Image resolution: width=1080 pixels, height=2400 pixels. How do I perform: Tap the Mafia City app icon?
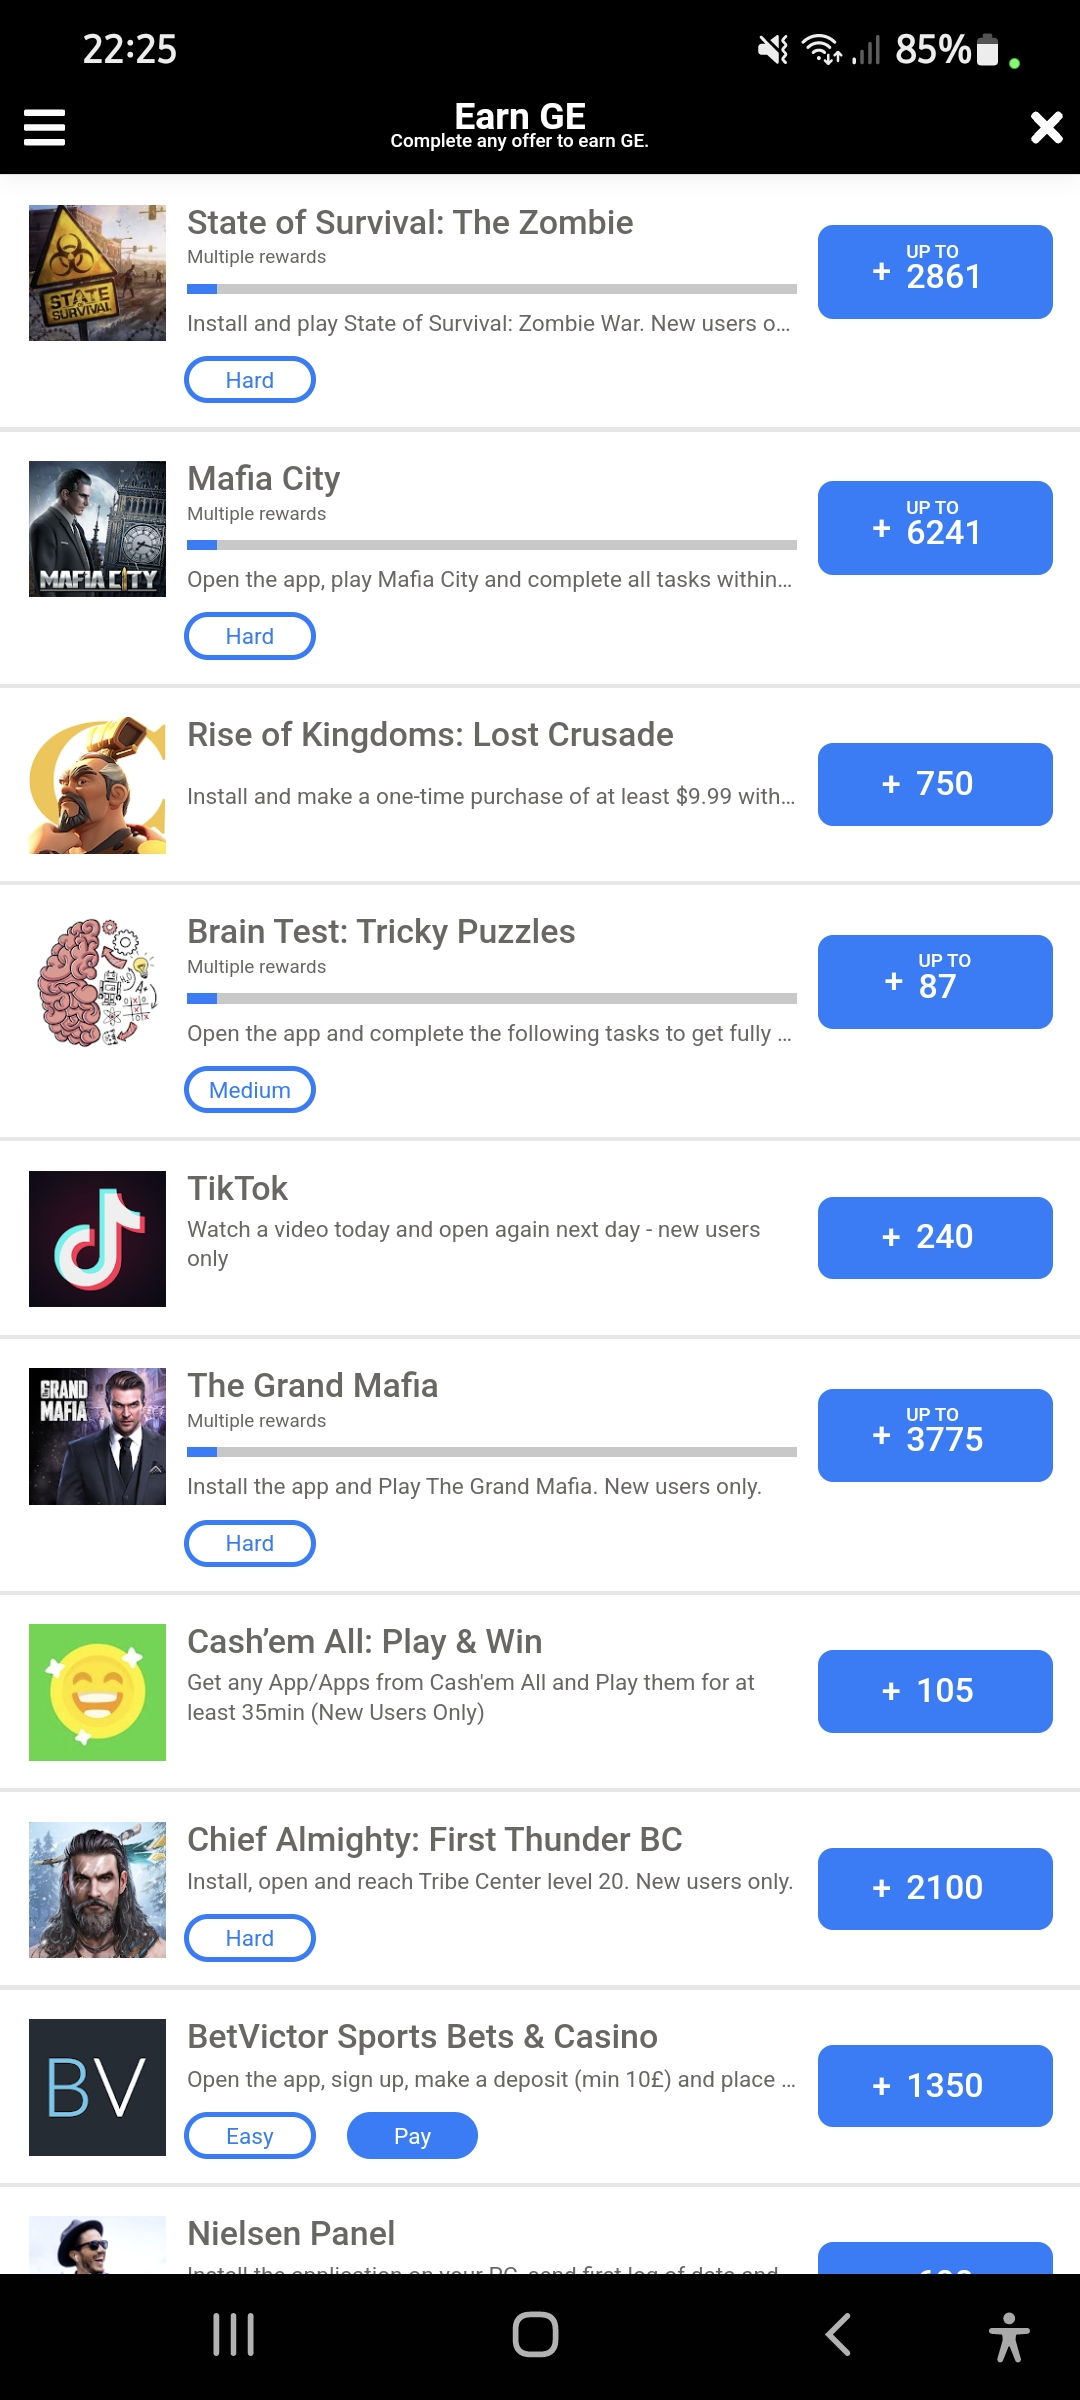click(97, 529)
